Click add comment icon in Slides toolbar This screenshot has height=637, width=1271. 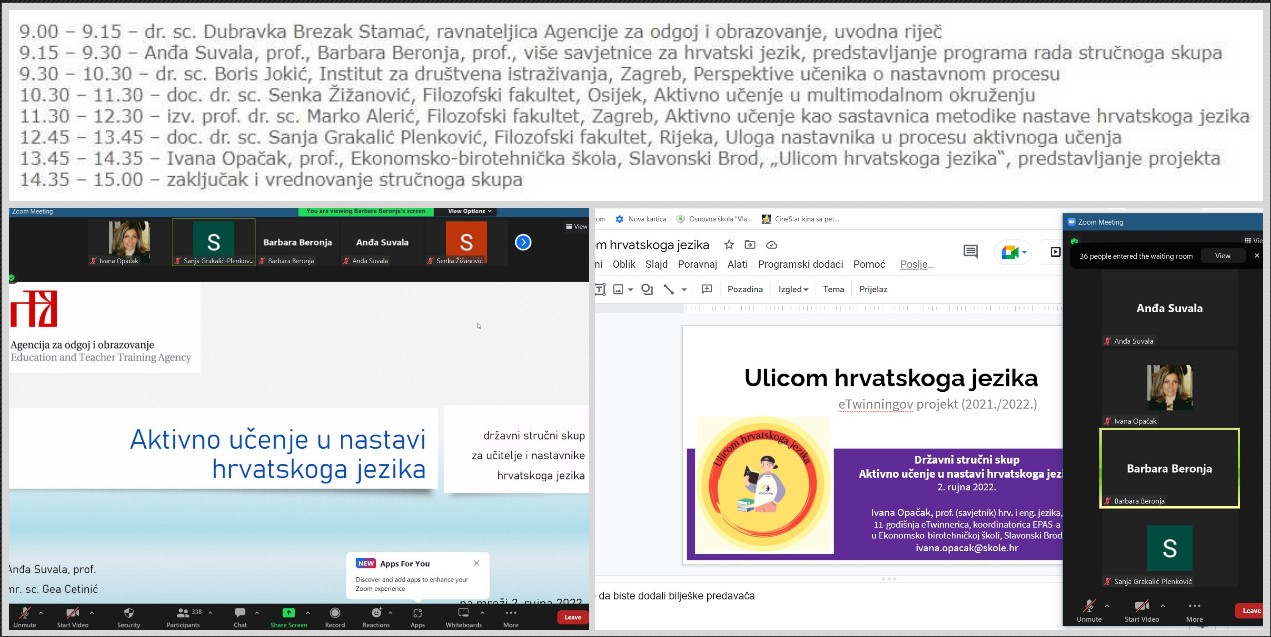(x=707, y=289)
